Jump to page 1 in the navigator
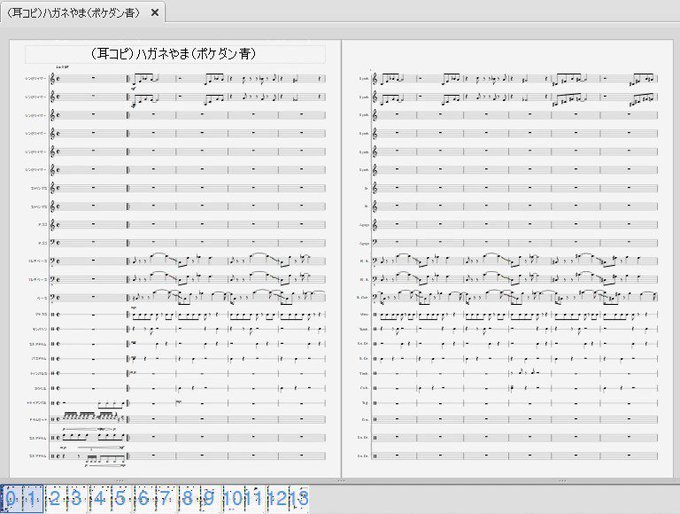The width and height of the screenshot is (680, 514). (x=33, y=498)
